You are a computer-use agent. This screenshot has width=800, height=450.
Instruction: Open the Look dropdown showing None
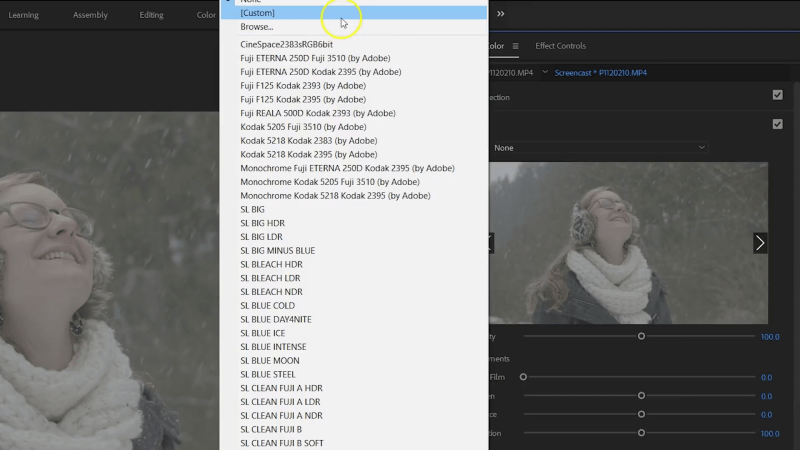(598, 147)
